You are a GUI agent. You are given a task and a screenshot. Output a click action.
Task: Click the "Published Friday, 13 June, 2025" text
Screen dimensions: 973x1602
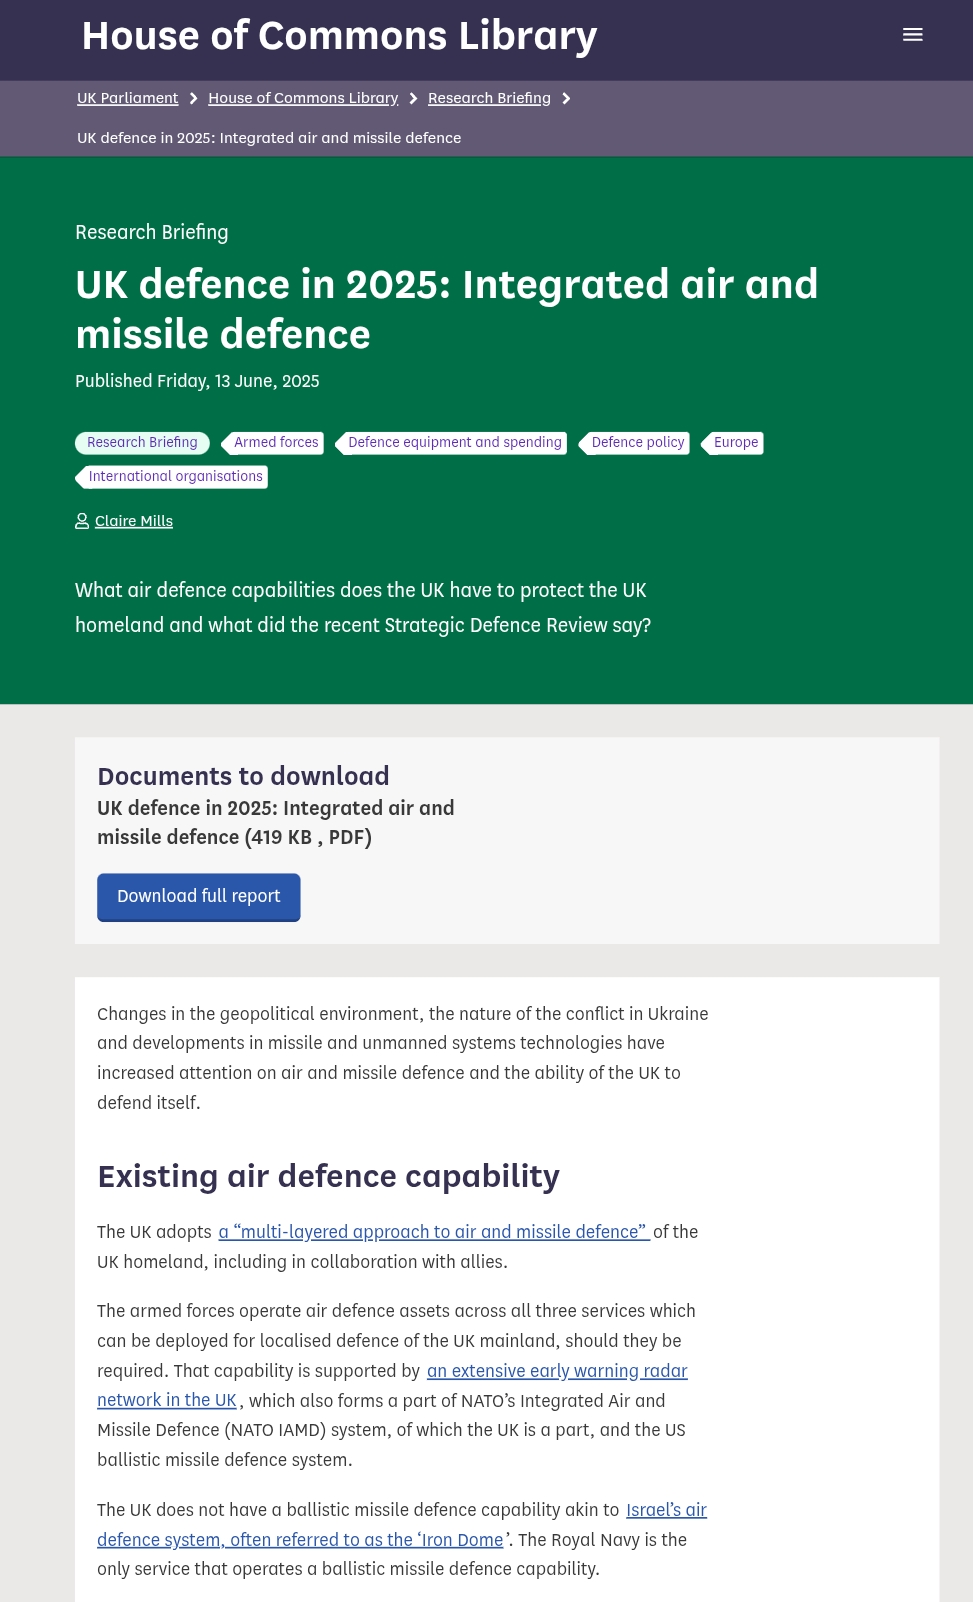[197, 381]
